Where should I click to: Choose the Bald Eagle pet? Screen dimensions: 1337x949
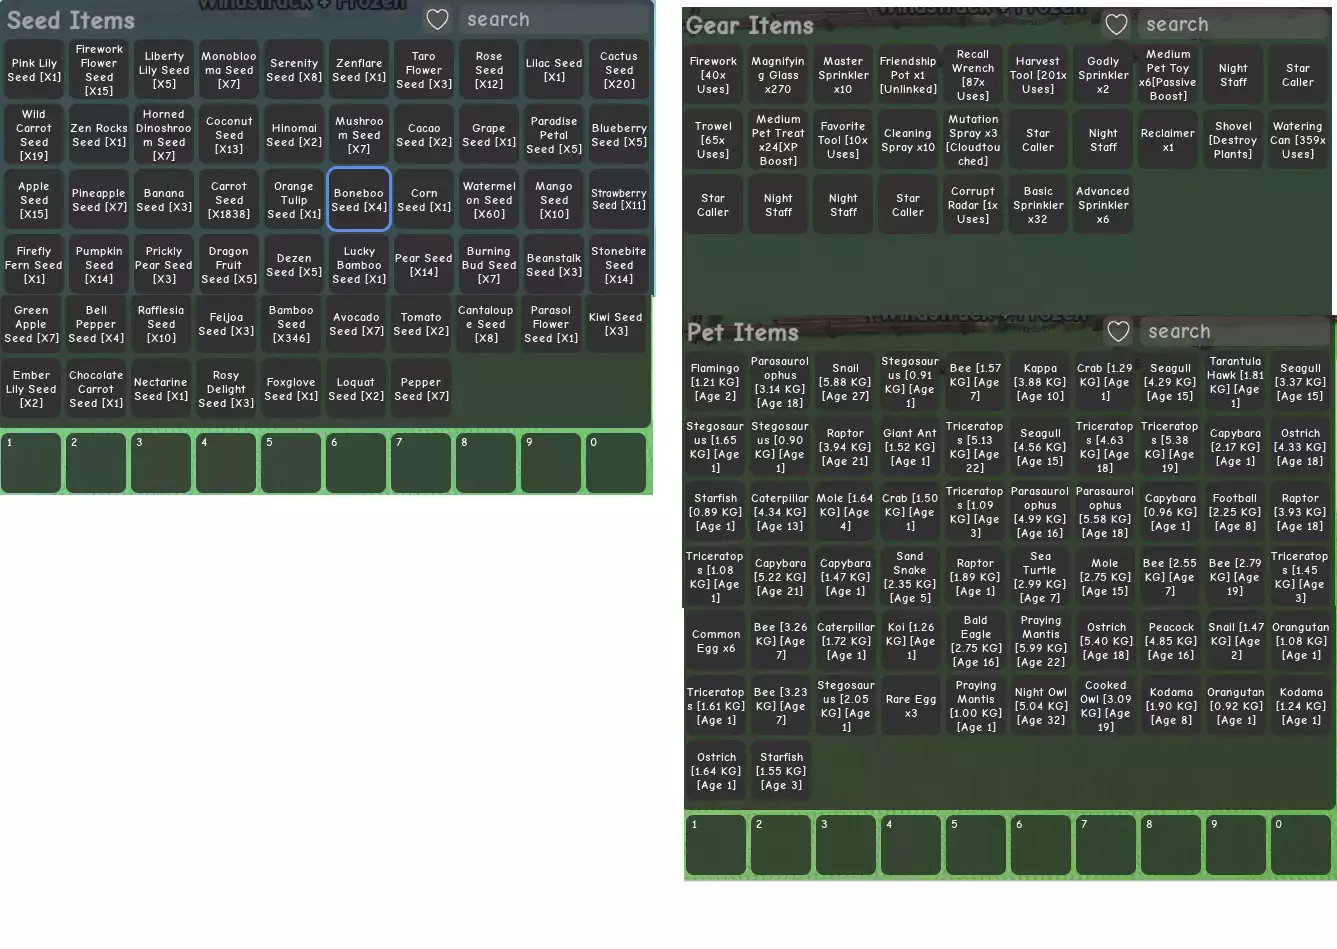(x=975, y=641)
